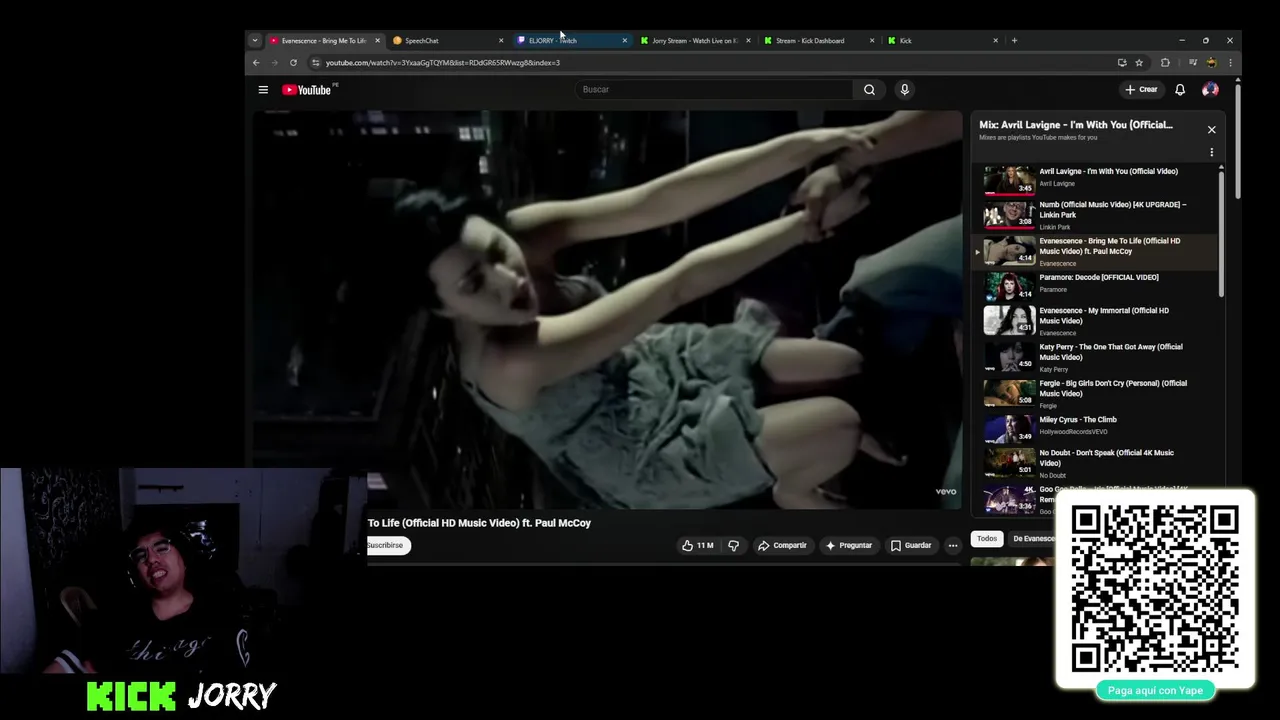
Task: Click the Compartir share button
Action: click(782, 545)
